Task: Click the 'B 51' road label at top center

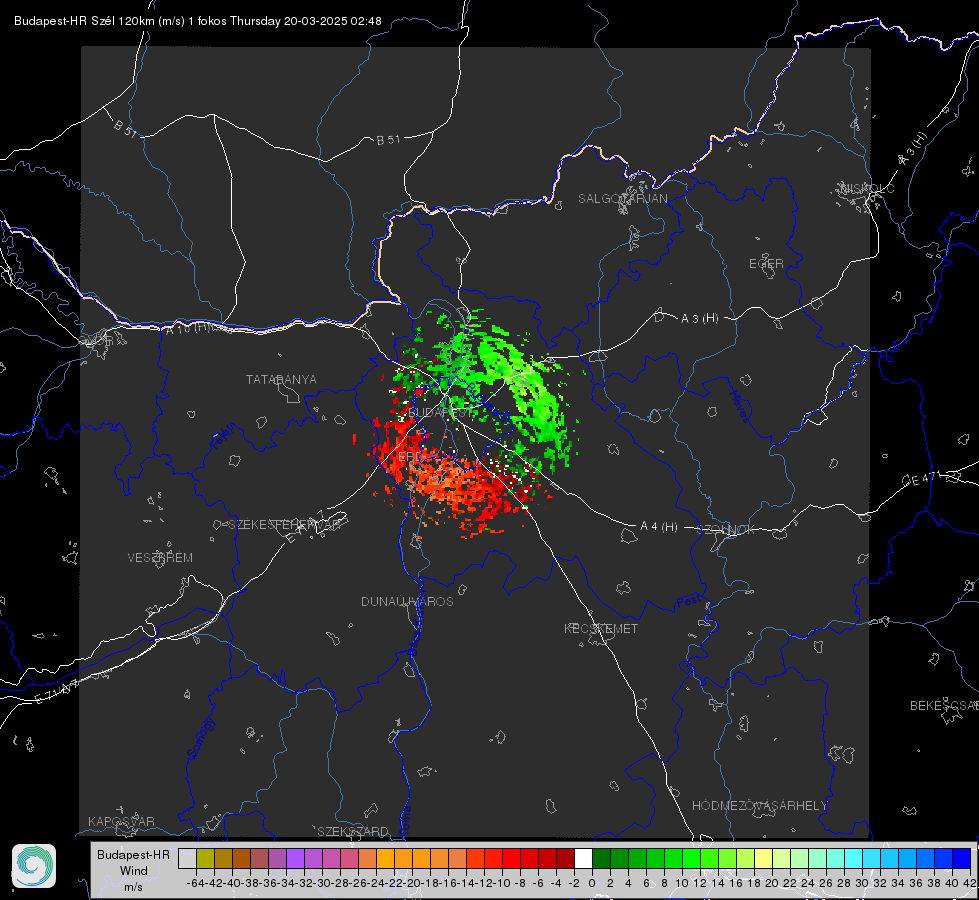Action: point(388,140)
